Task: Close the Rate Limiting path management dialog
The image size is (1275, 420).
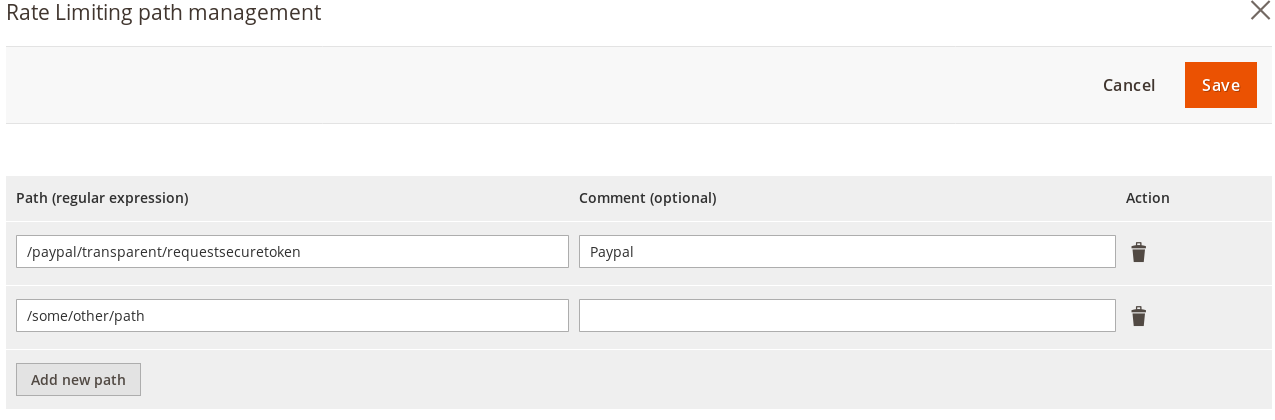Action: [1260, 11]
